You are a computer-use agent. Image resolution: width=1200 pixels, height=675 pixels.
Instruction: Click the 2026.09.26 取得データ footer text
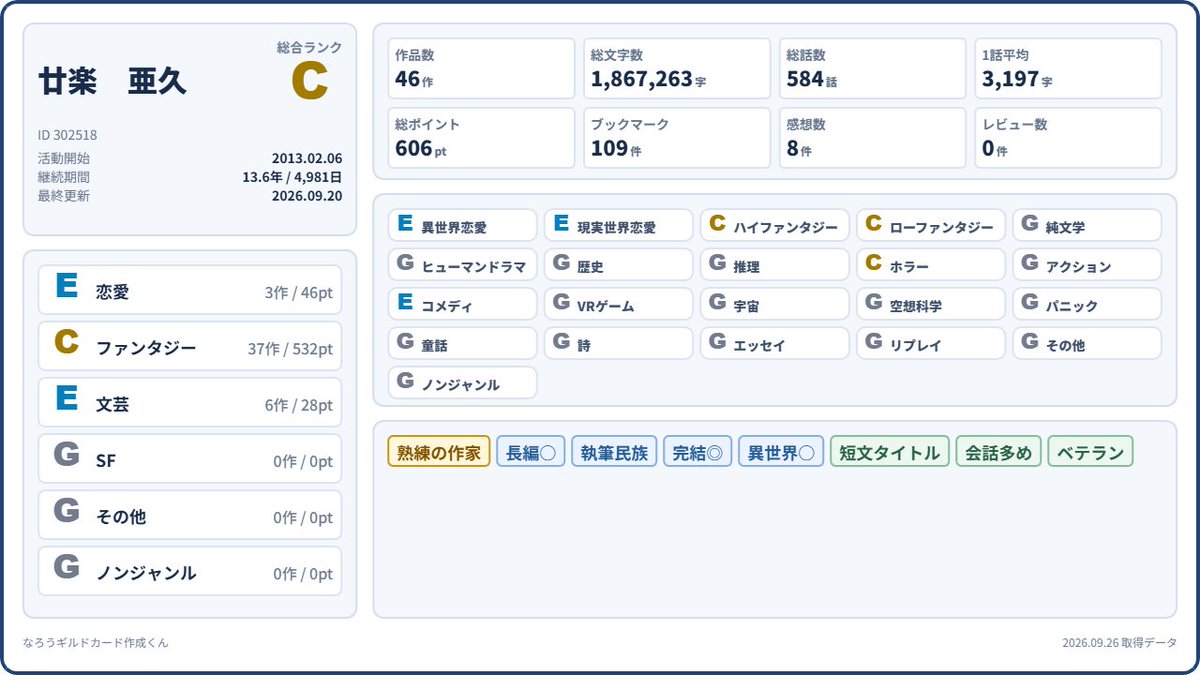[x=1120, y=643]
